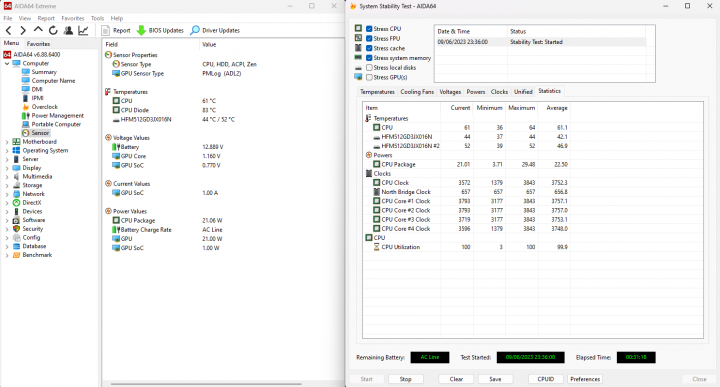Open the Favorites menu
Screen dimensions: 720x387
point(73,18)
